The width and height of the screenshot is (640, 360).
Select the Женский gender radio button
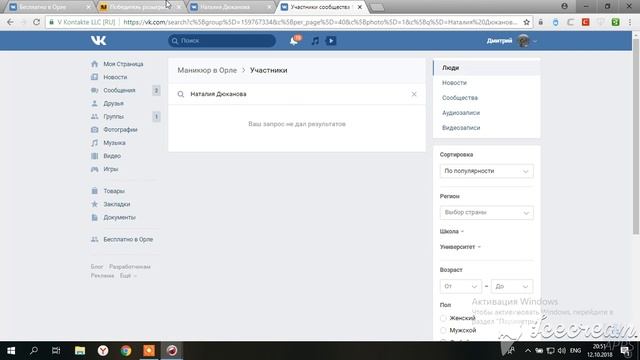point(443,318)
